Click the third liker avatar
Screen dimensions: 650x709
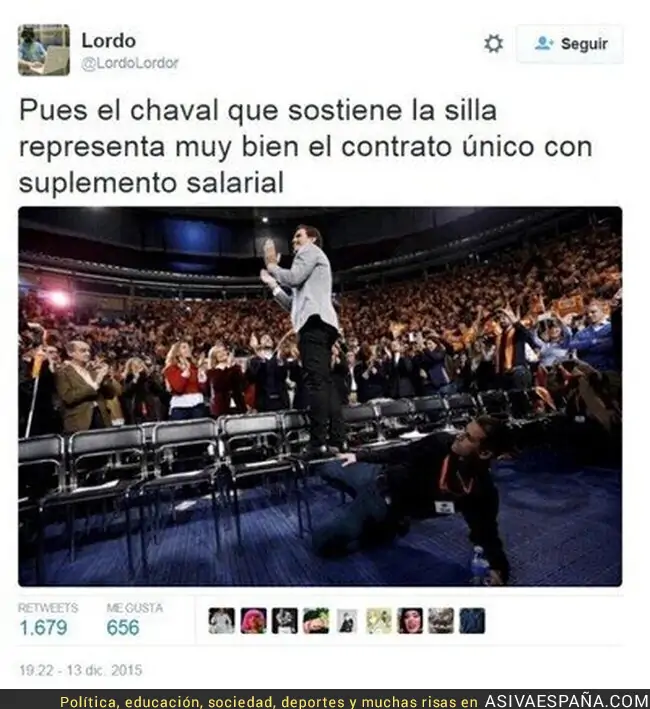[x=284, y=620]
